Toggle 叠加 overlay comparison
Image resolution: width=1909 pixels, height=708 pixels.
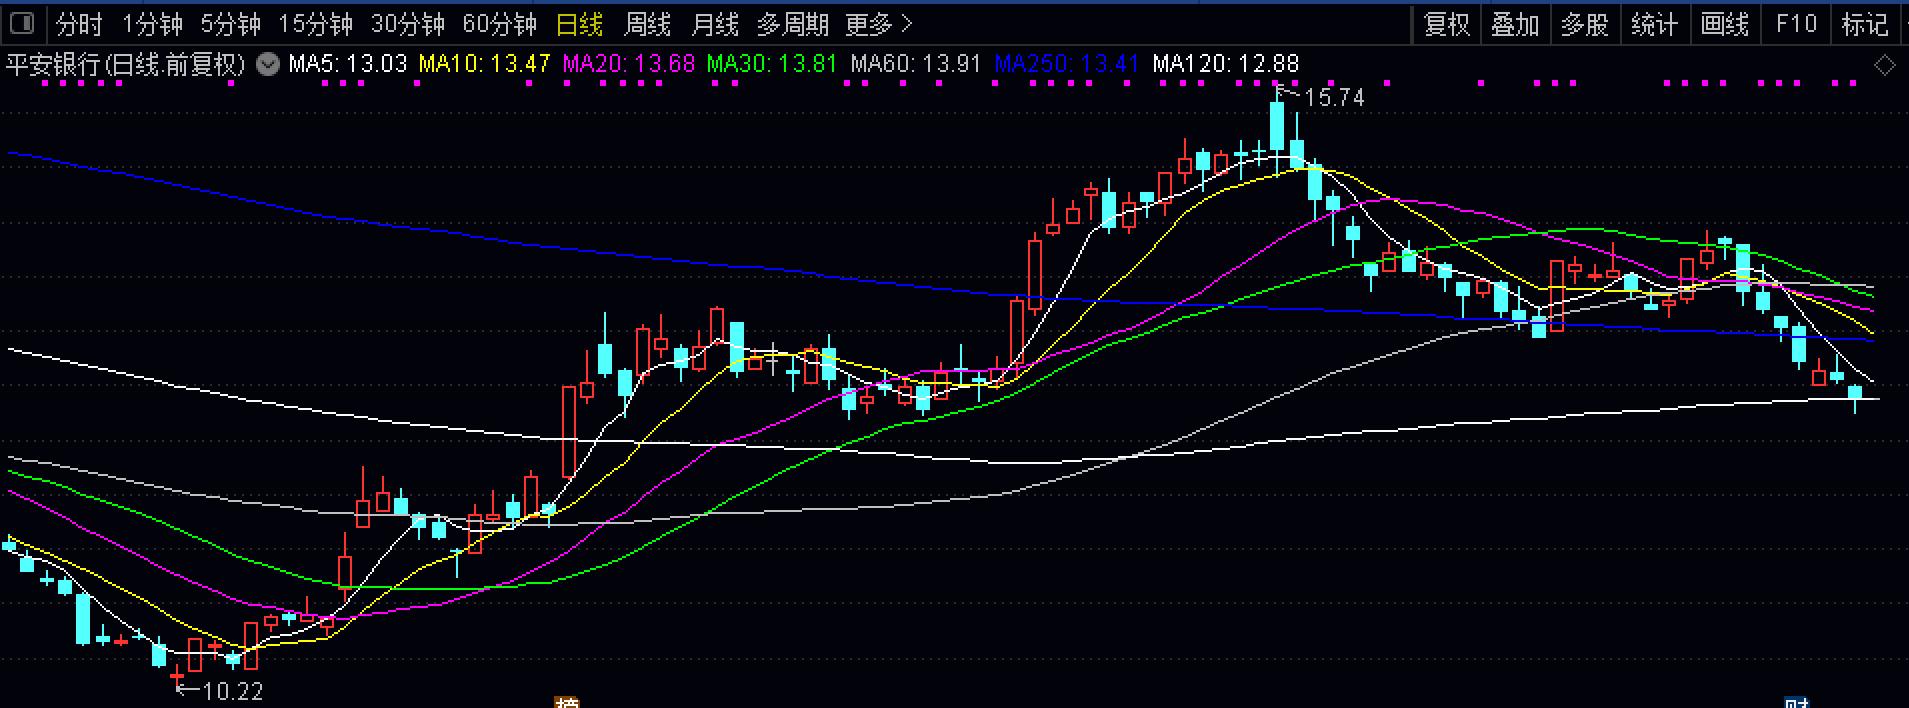click(1515, 23)
